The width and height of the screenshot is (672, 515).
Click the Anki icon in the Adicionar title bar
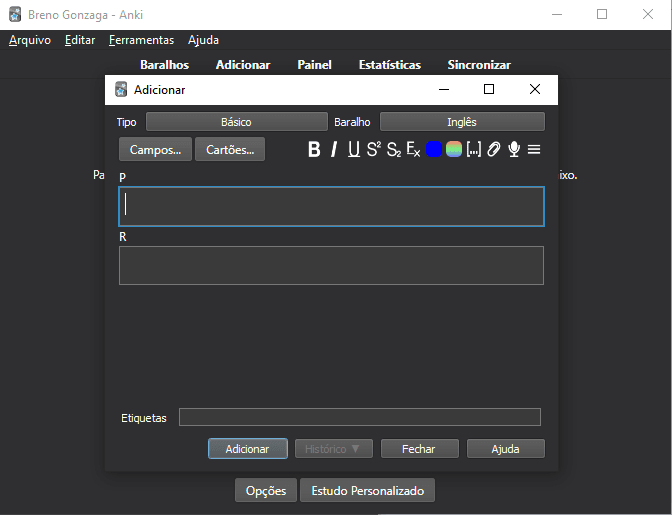pyautogui.click(x=121, y=90)
